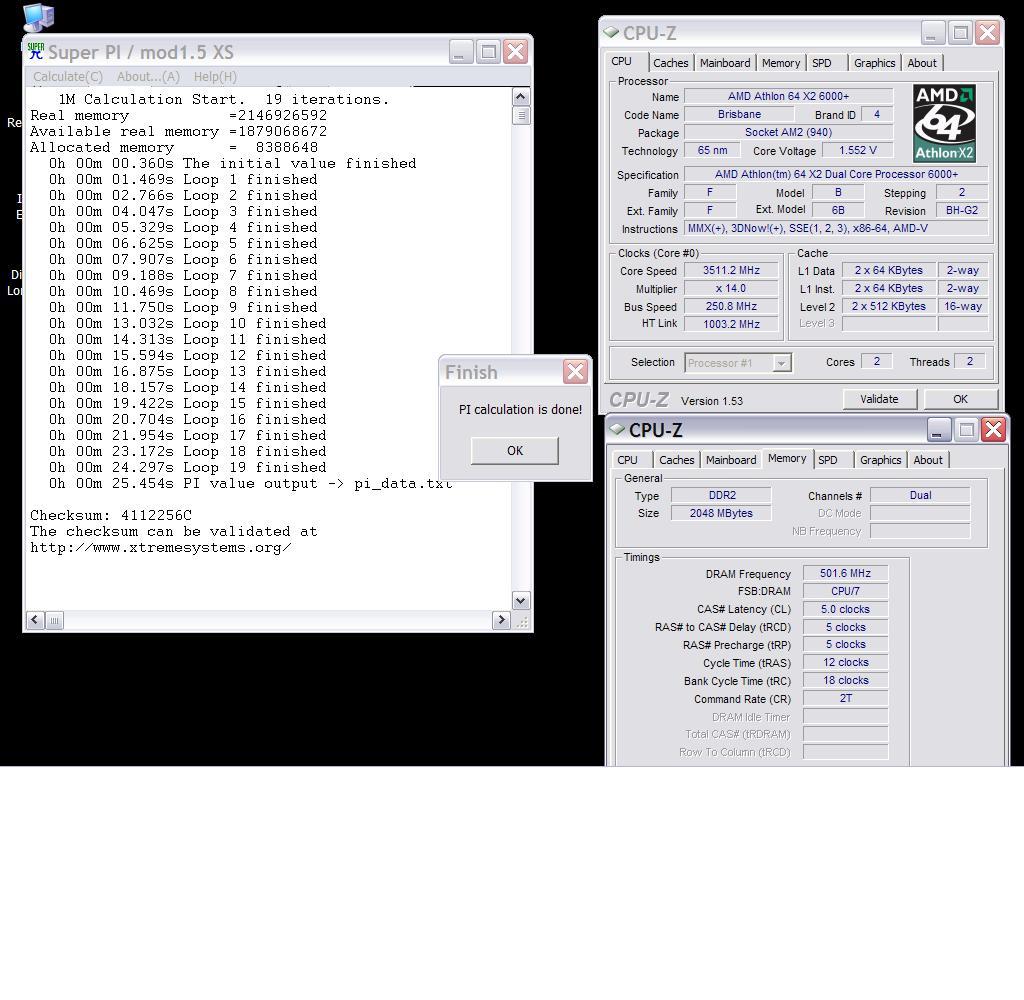Click the Super PI horizontal scrollbar thumb
Viewport: 1024px width, 1000px height.
[x=55, y=621]
